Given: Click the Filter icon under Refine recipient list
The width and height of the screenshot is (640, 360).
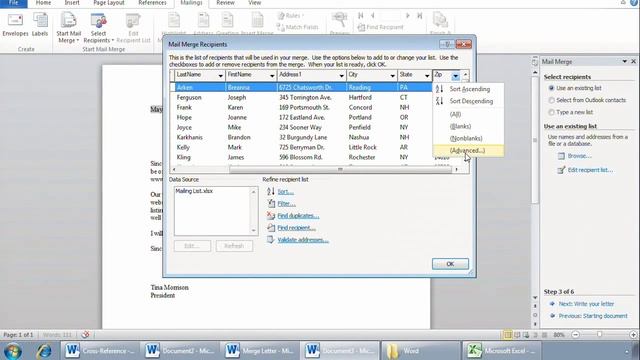Looking at the screenshot, I should pyautogui.click(x=271, y=203).
